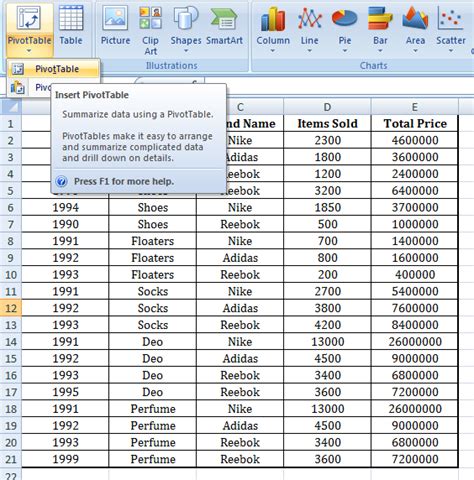This screenshot has width=474, height=480.
Task: Select cell D2 containing 2300
Action: coord(327,140)
